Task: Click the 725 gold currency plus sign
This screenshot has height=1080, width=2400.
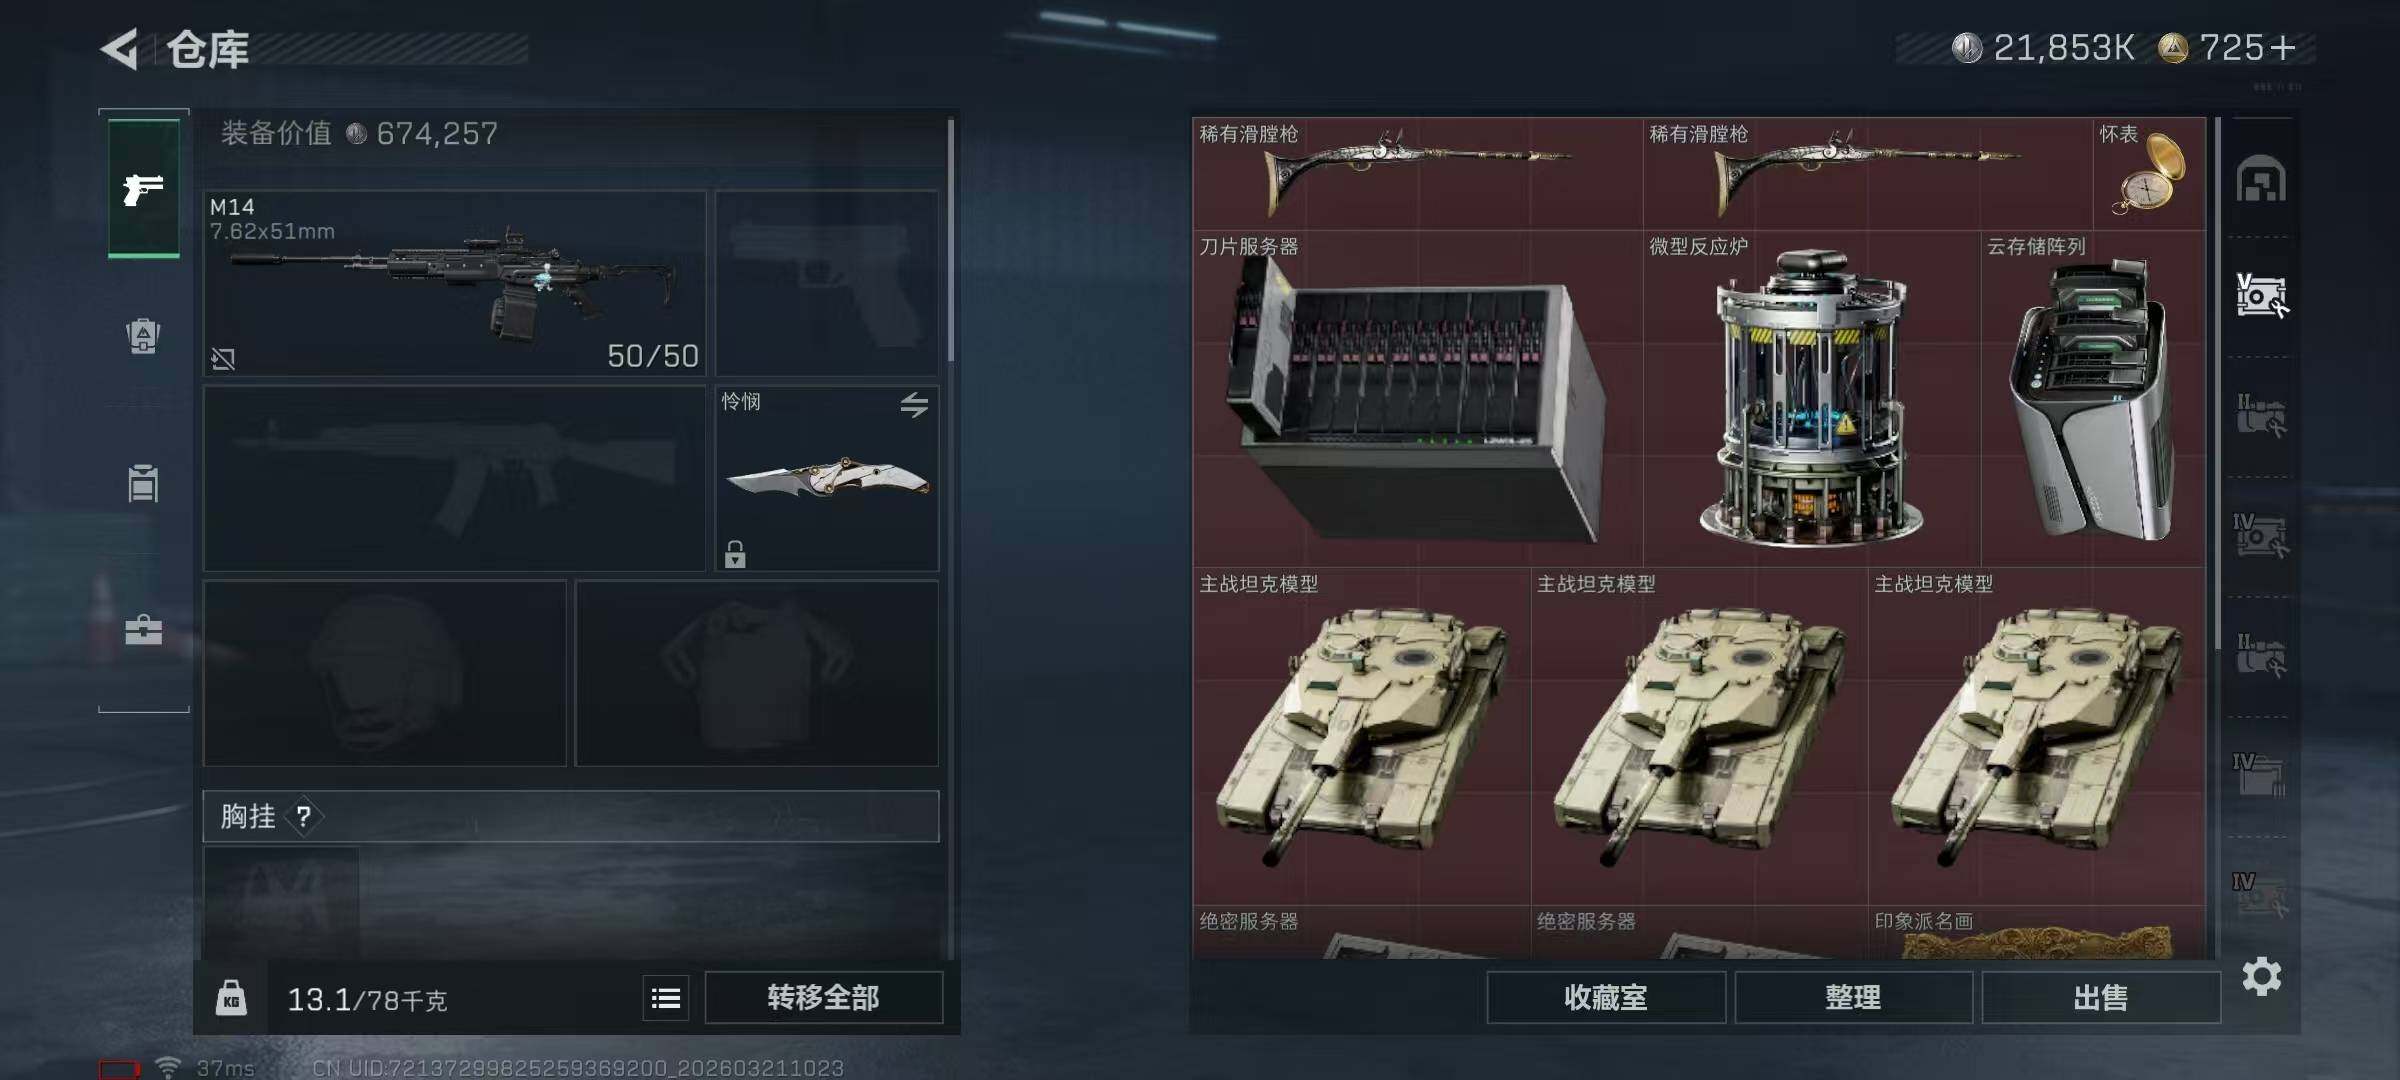Action: (x=2283, y=48)
